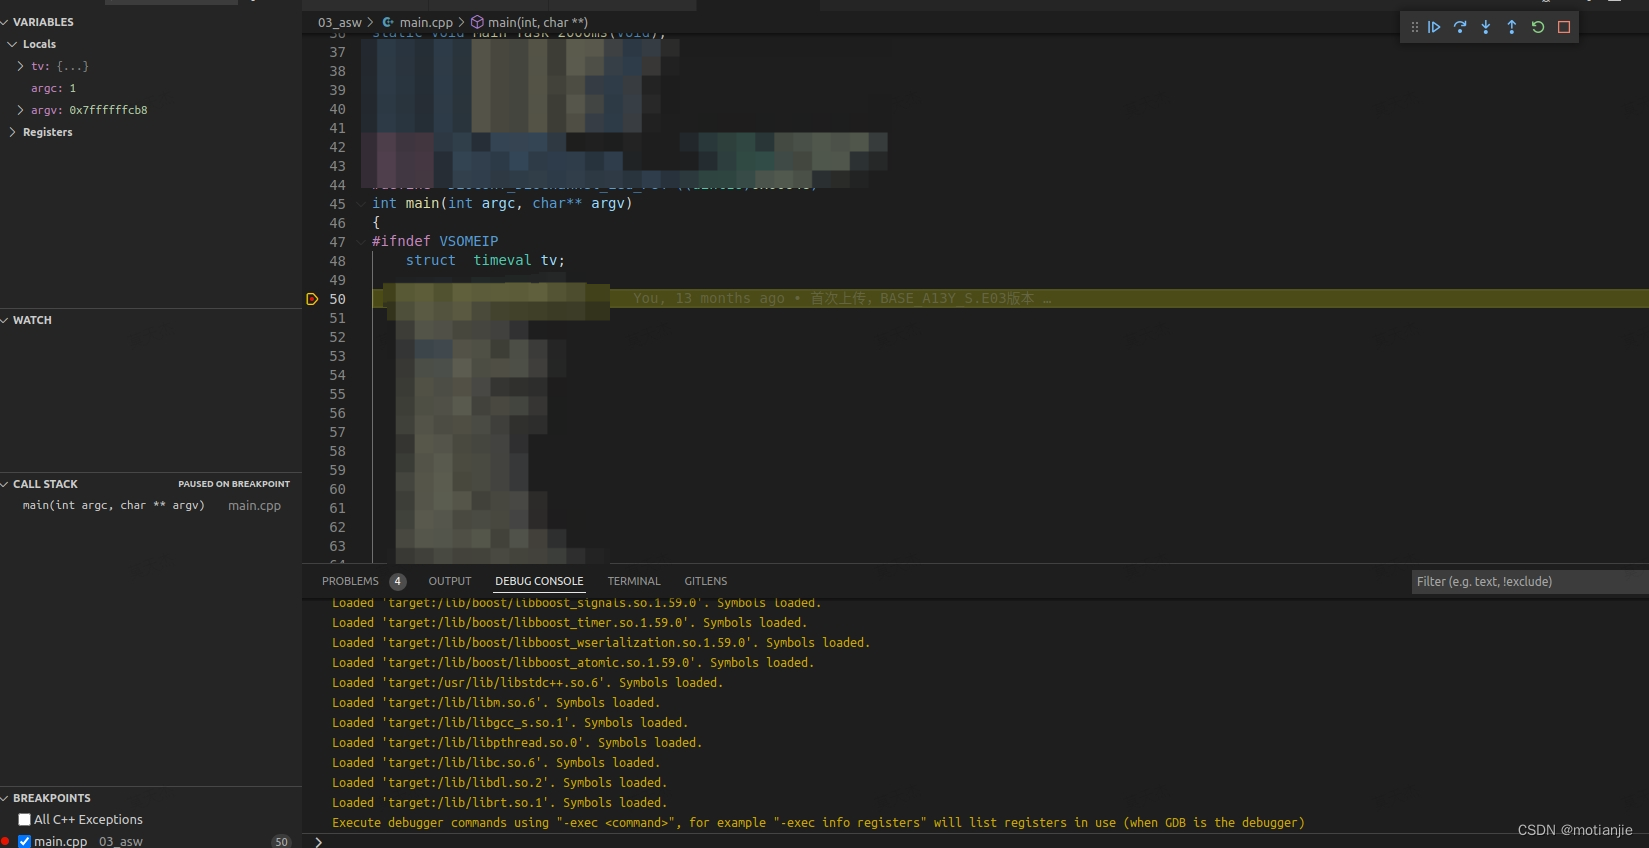This screenshot has width=1649, height=848.
Task: Collapse the Locals group
Action: tap(12, 44)
